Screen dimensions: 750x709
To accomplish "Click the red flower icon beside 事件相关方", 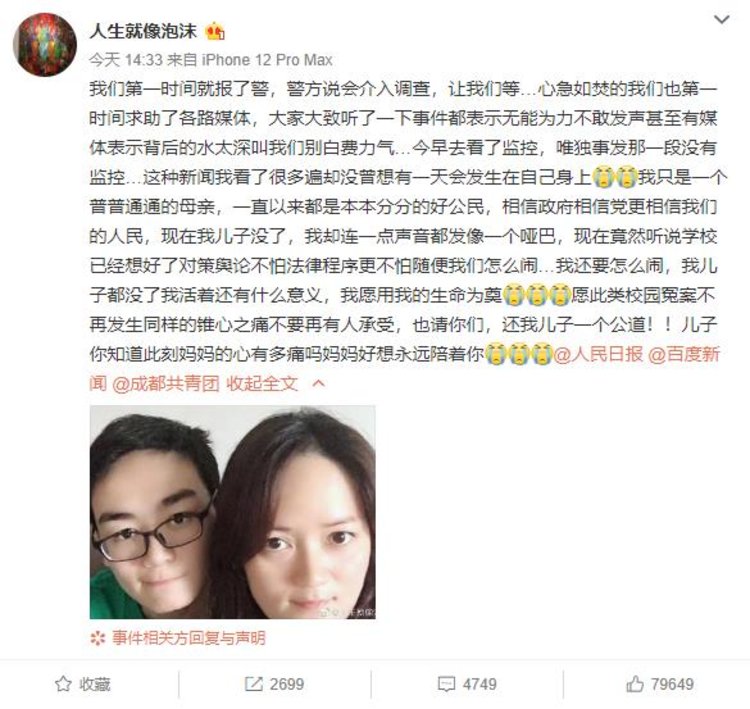I will pyautogui.click(x=98, y=638).
